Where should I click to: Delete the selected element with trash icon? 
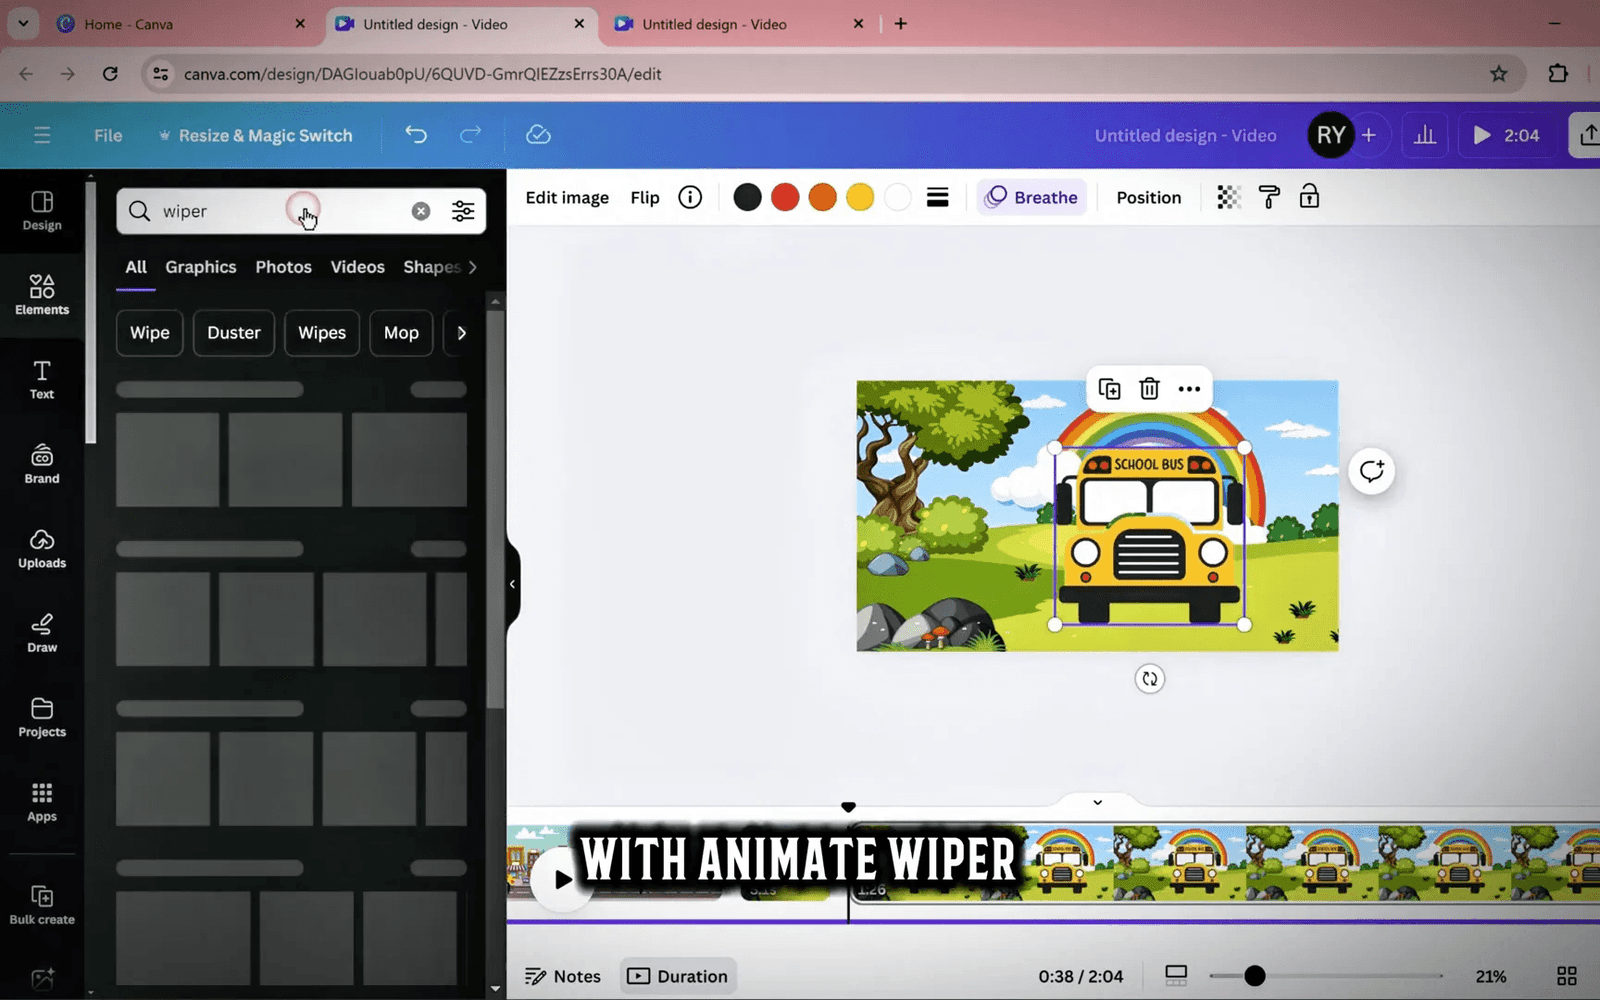(x=1149, y=389)
